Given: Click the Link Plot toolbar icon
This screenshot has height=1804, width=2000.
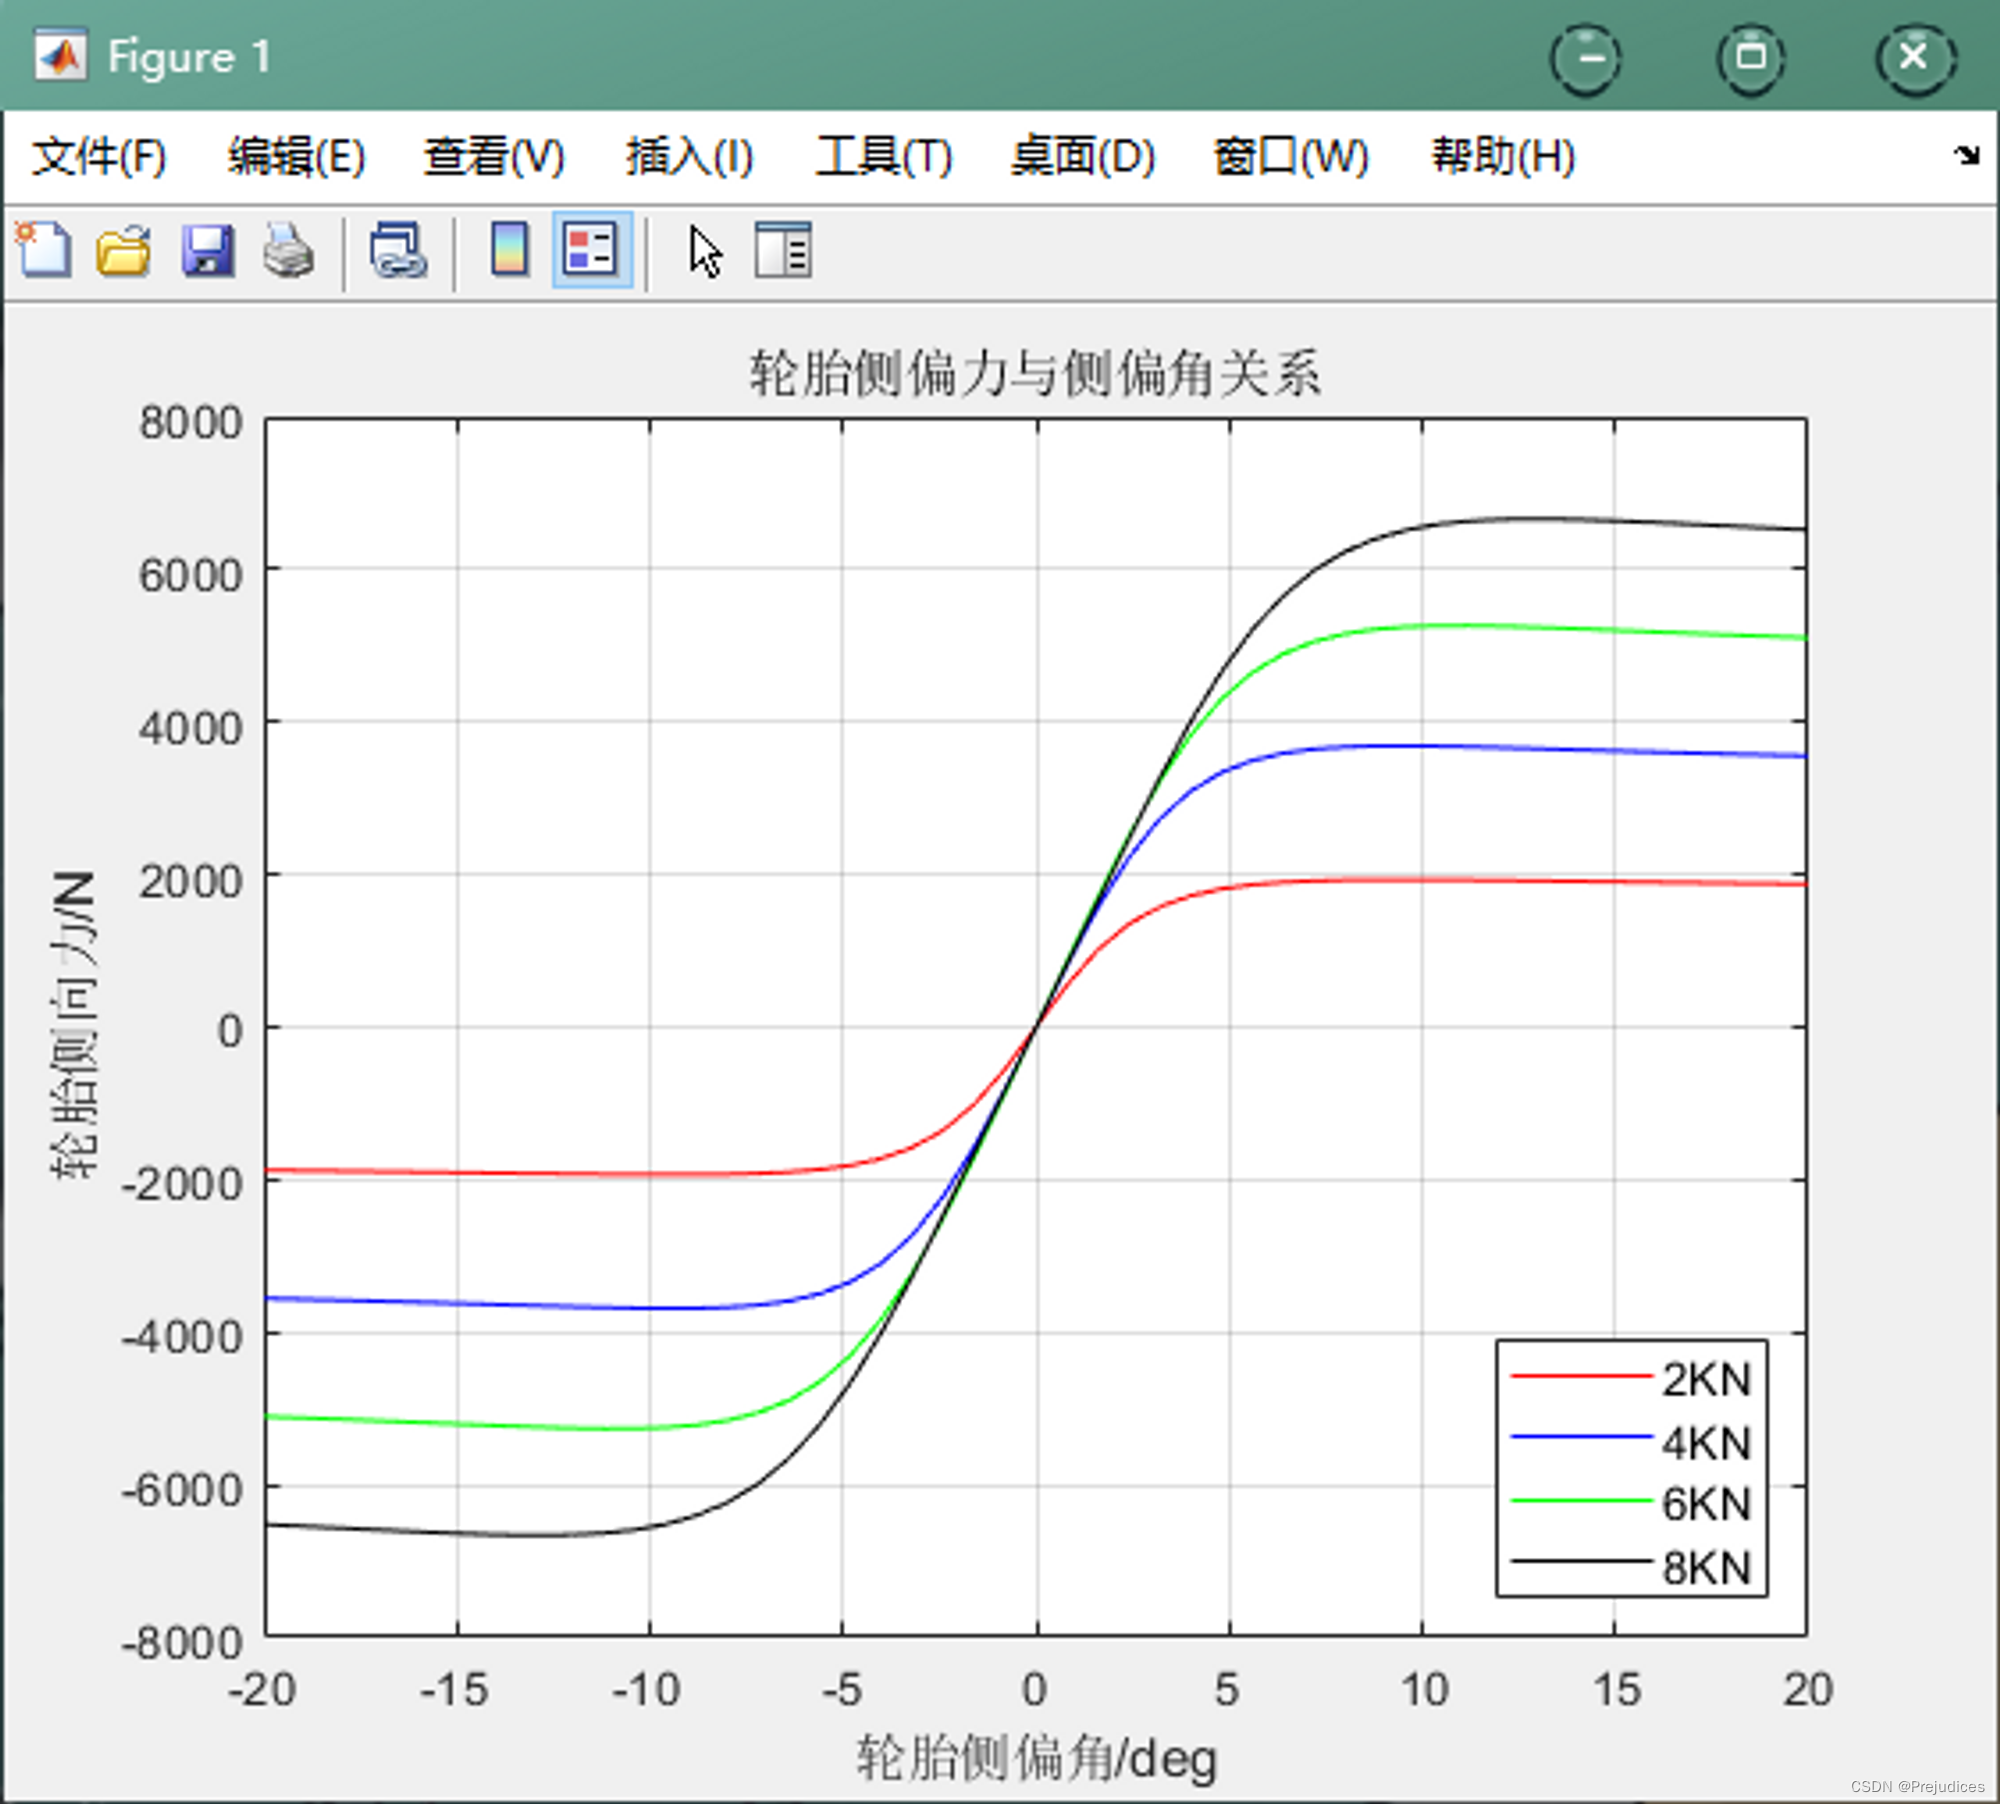Looking at the screenshot, I should tap(398, 250).
